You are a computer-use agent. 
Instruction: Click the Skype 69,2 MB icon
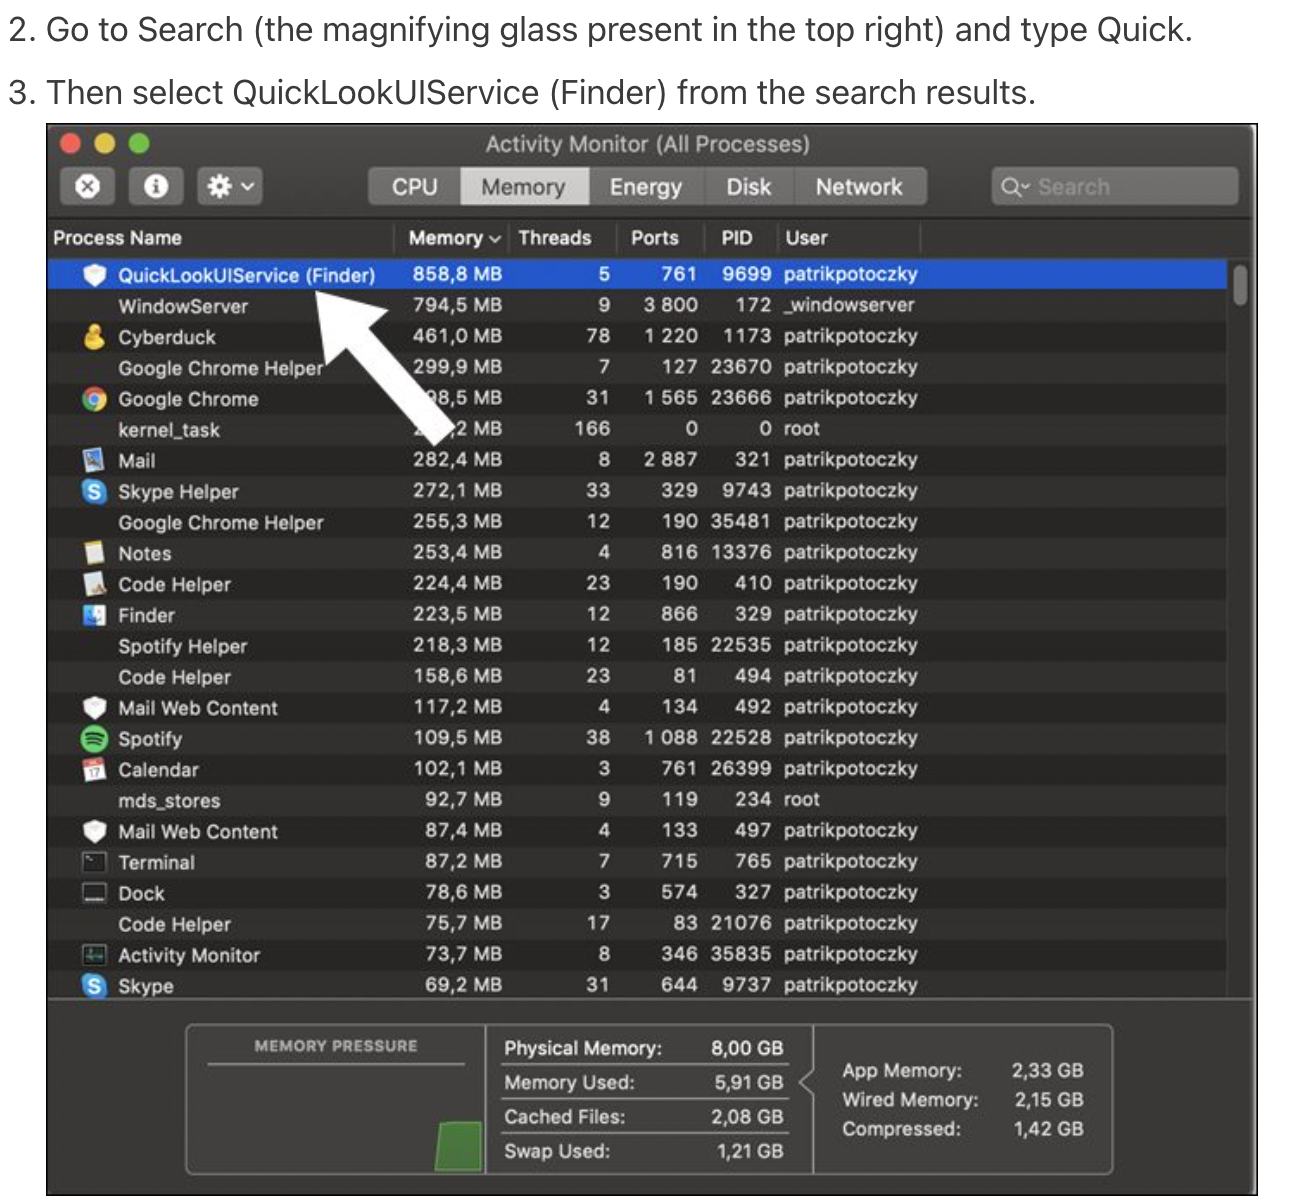(94, 986)
